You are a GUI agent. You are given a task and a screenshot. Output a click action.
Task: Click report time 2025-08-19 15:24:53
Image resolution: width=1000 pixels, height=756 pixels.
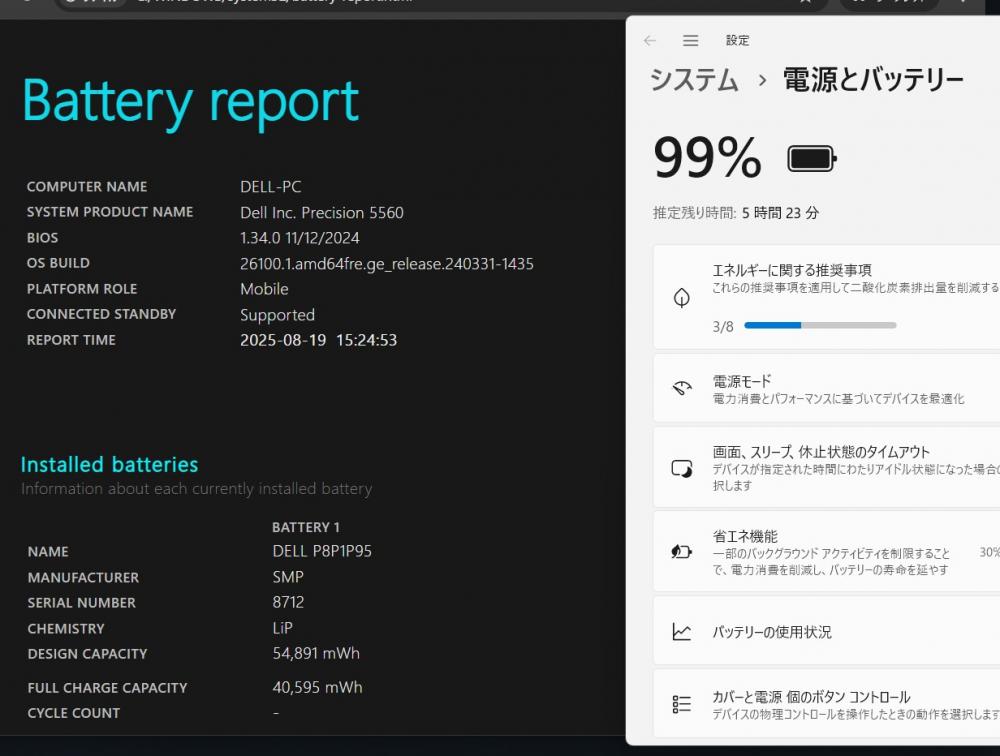click(x=318, y=340)
